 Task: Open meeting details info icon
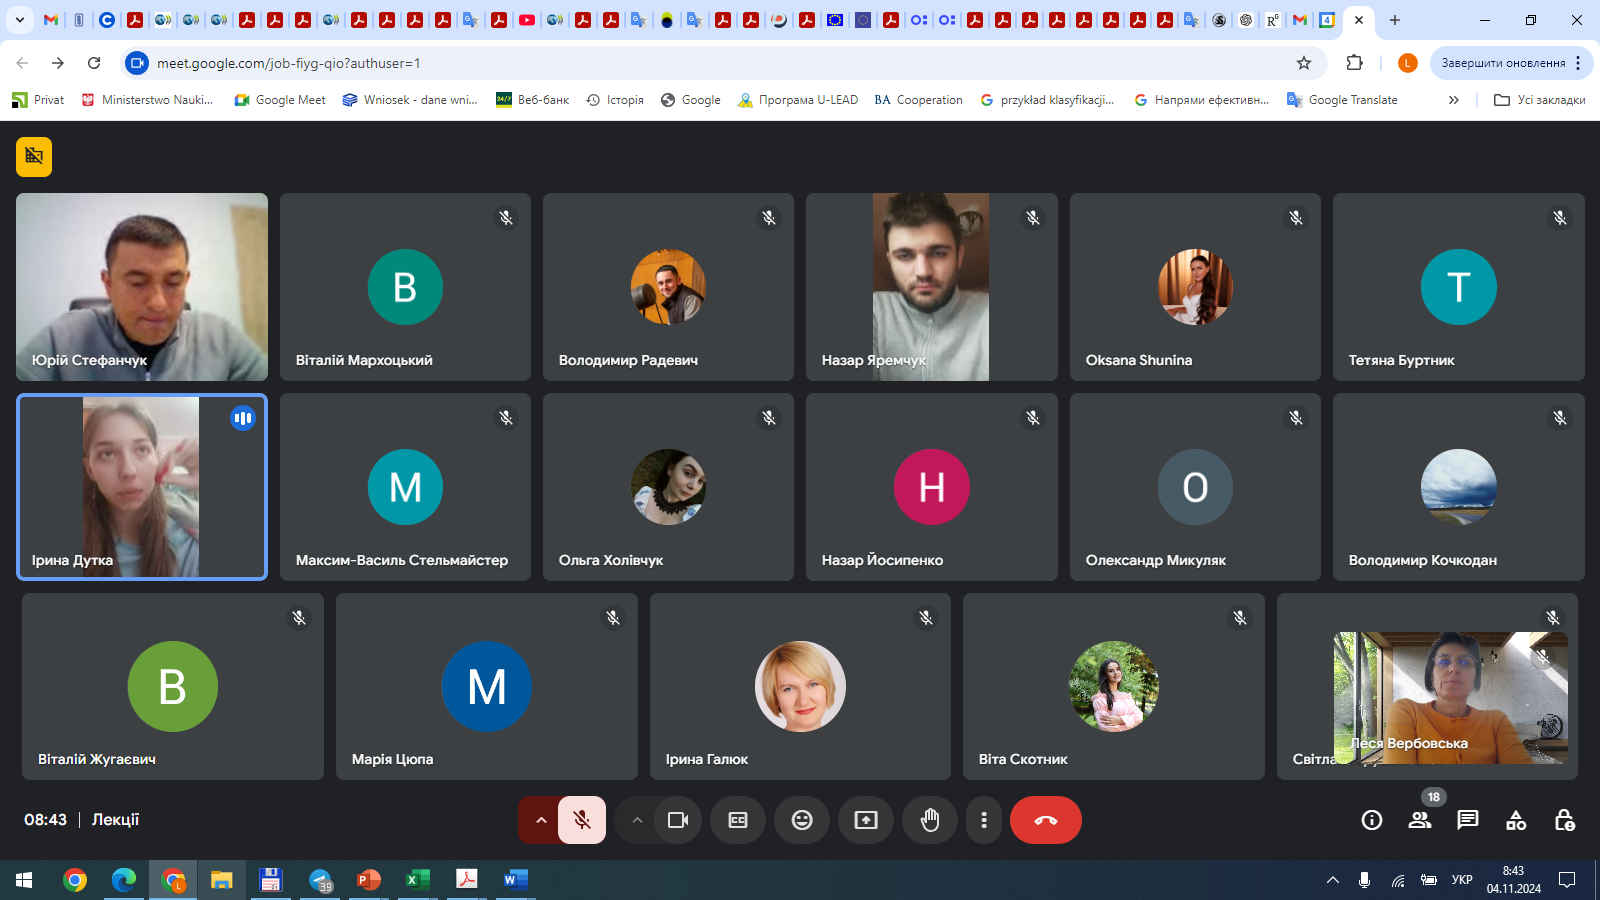click(1371, 820)
